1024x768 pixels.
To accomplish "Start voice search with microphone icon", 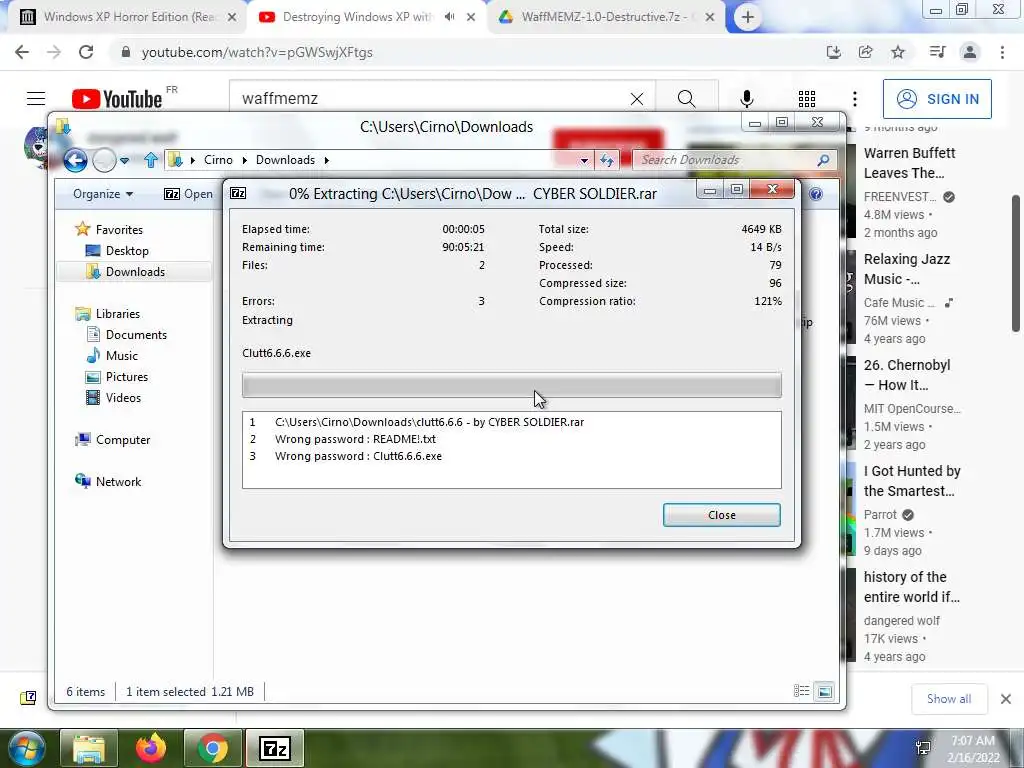I will tap(747, 99).
